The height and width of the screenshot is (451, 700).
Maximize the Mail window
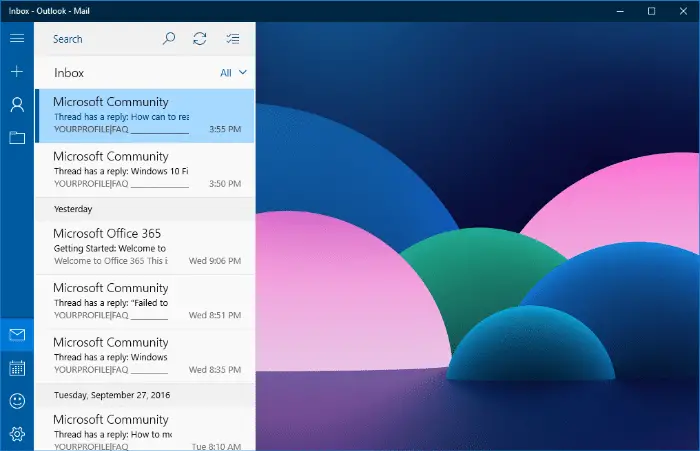651,11
